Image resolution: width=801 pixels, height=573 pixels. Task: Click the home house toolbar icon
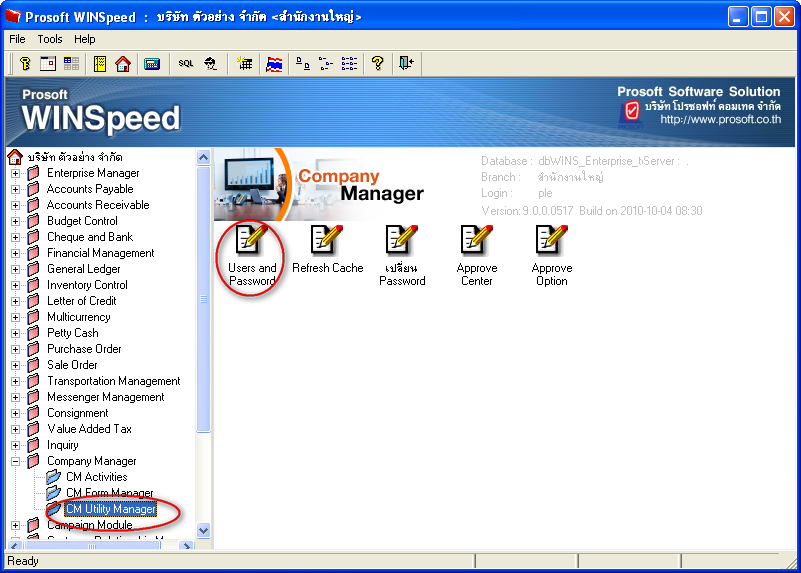click(x=123, y=64)
